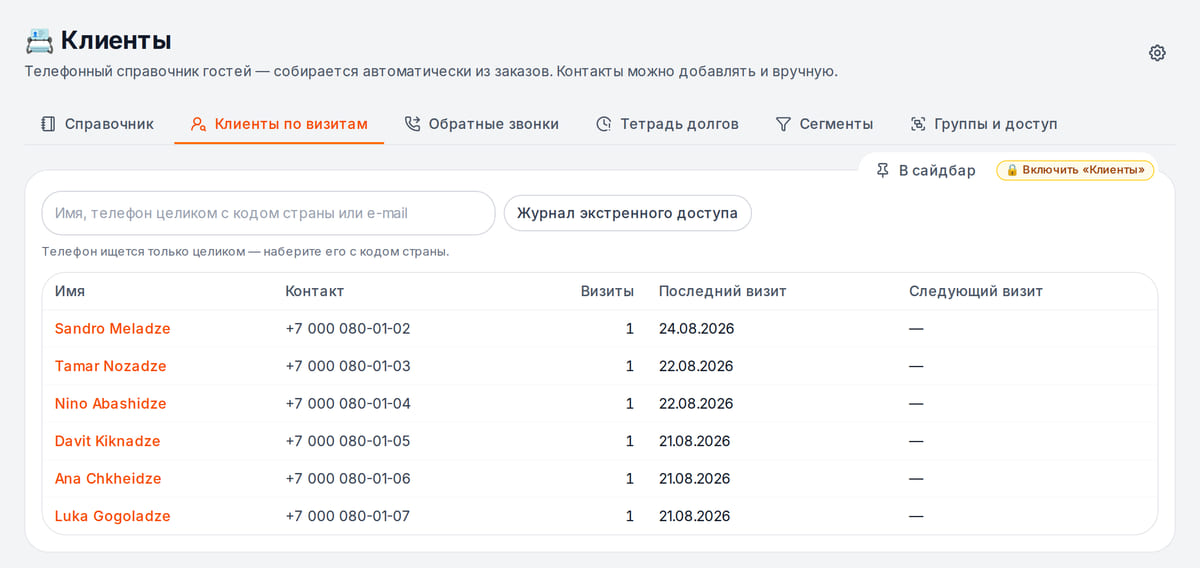The width and height of the screenshot is (1200, 568).
Task: Click Sandro Meladze's visit count
Action: click(630, 328)
